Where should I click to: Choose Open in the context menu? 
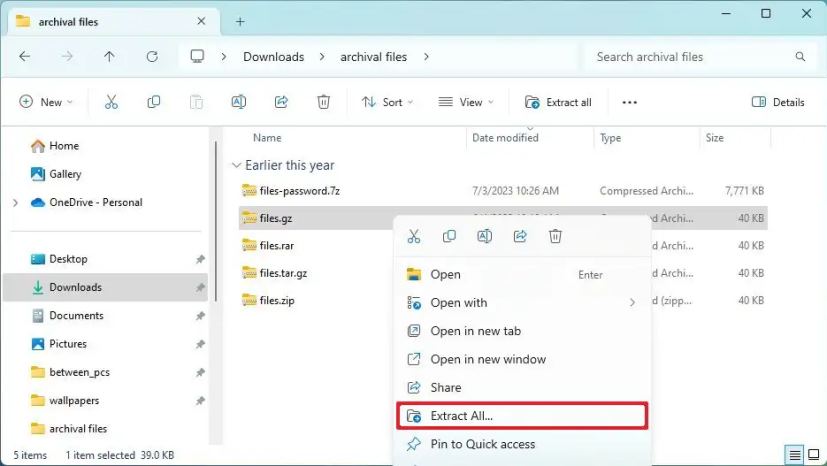pos(522,275)
